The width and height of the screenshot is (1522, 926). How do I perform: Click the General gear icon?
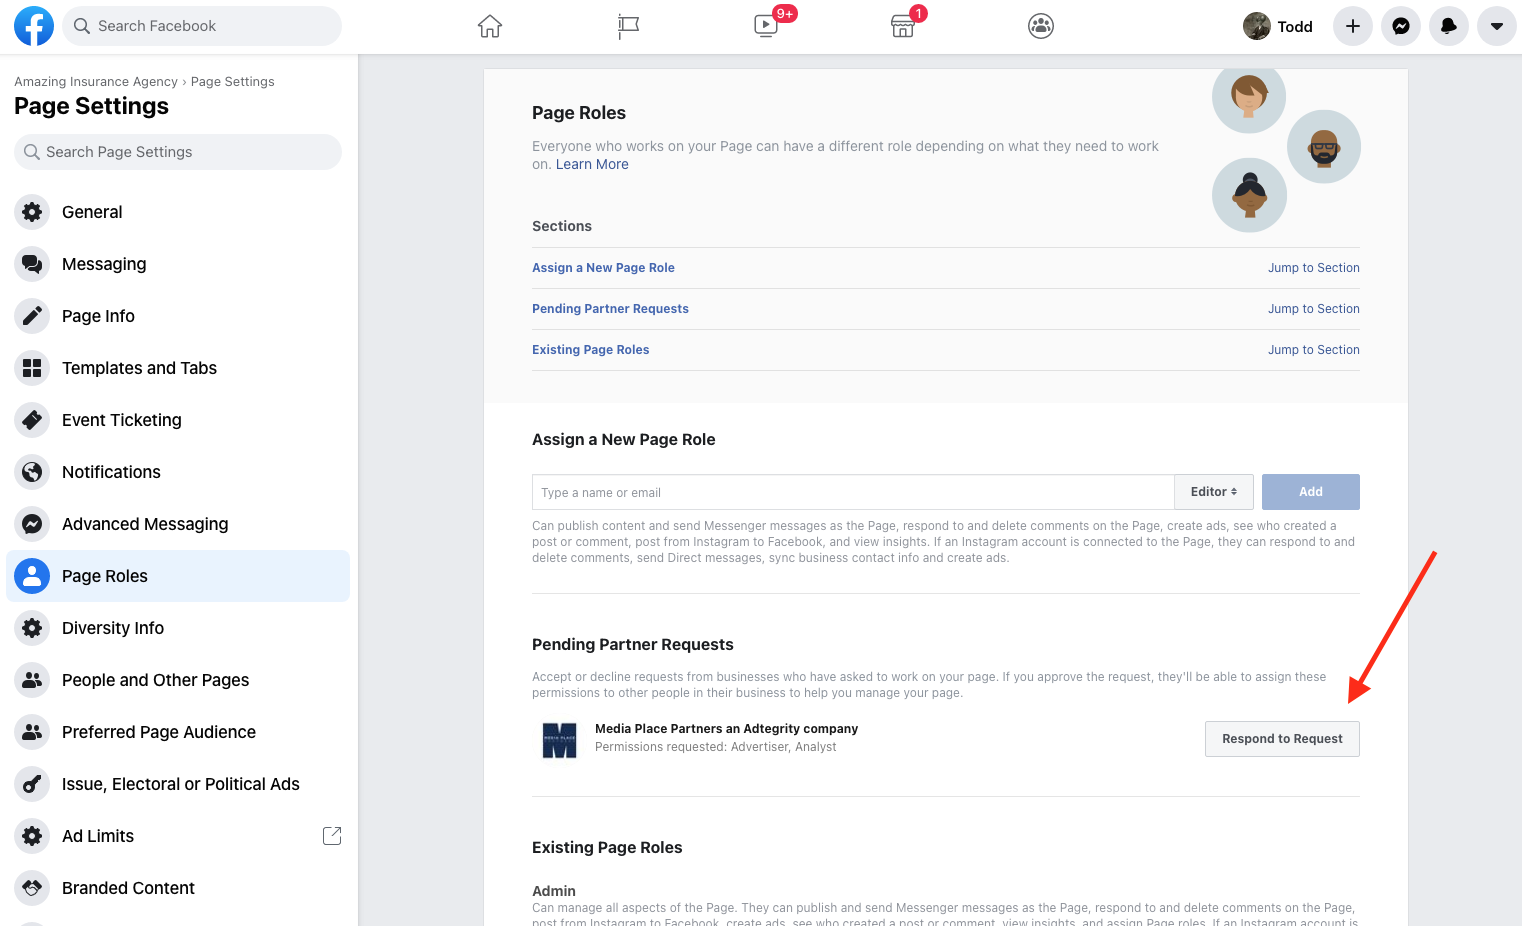pos(32,212)
